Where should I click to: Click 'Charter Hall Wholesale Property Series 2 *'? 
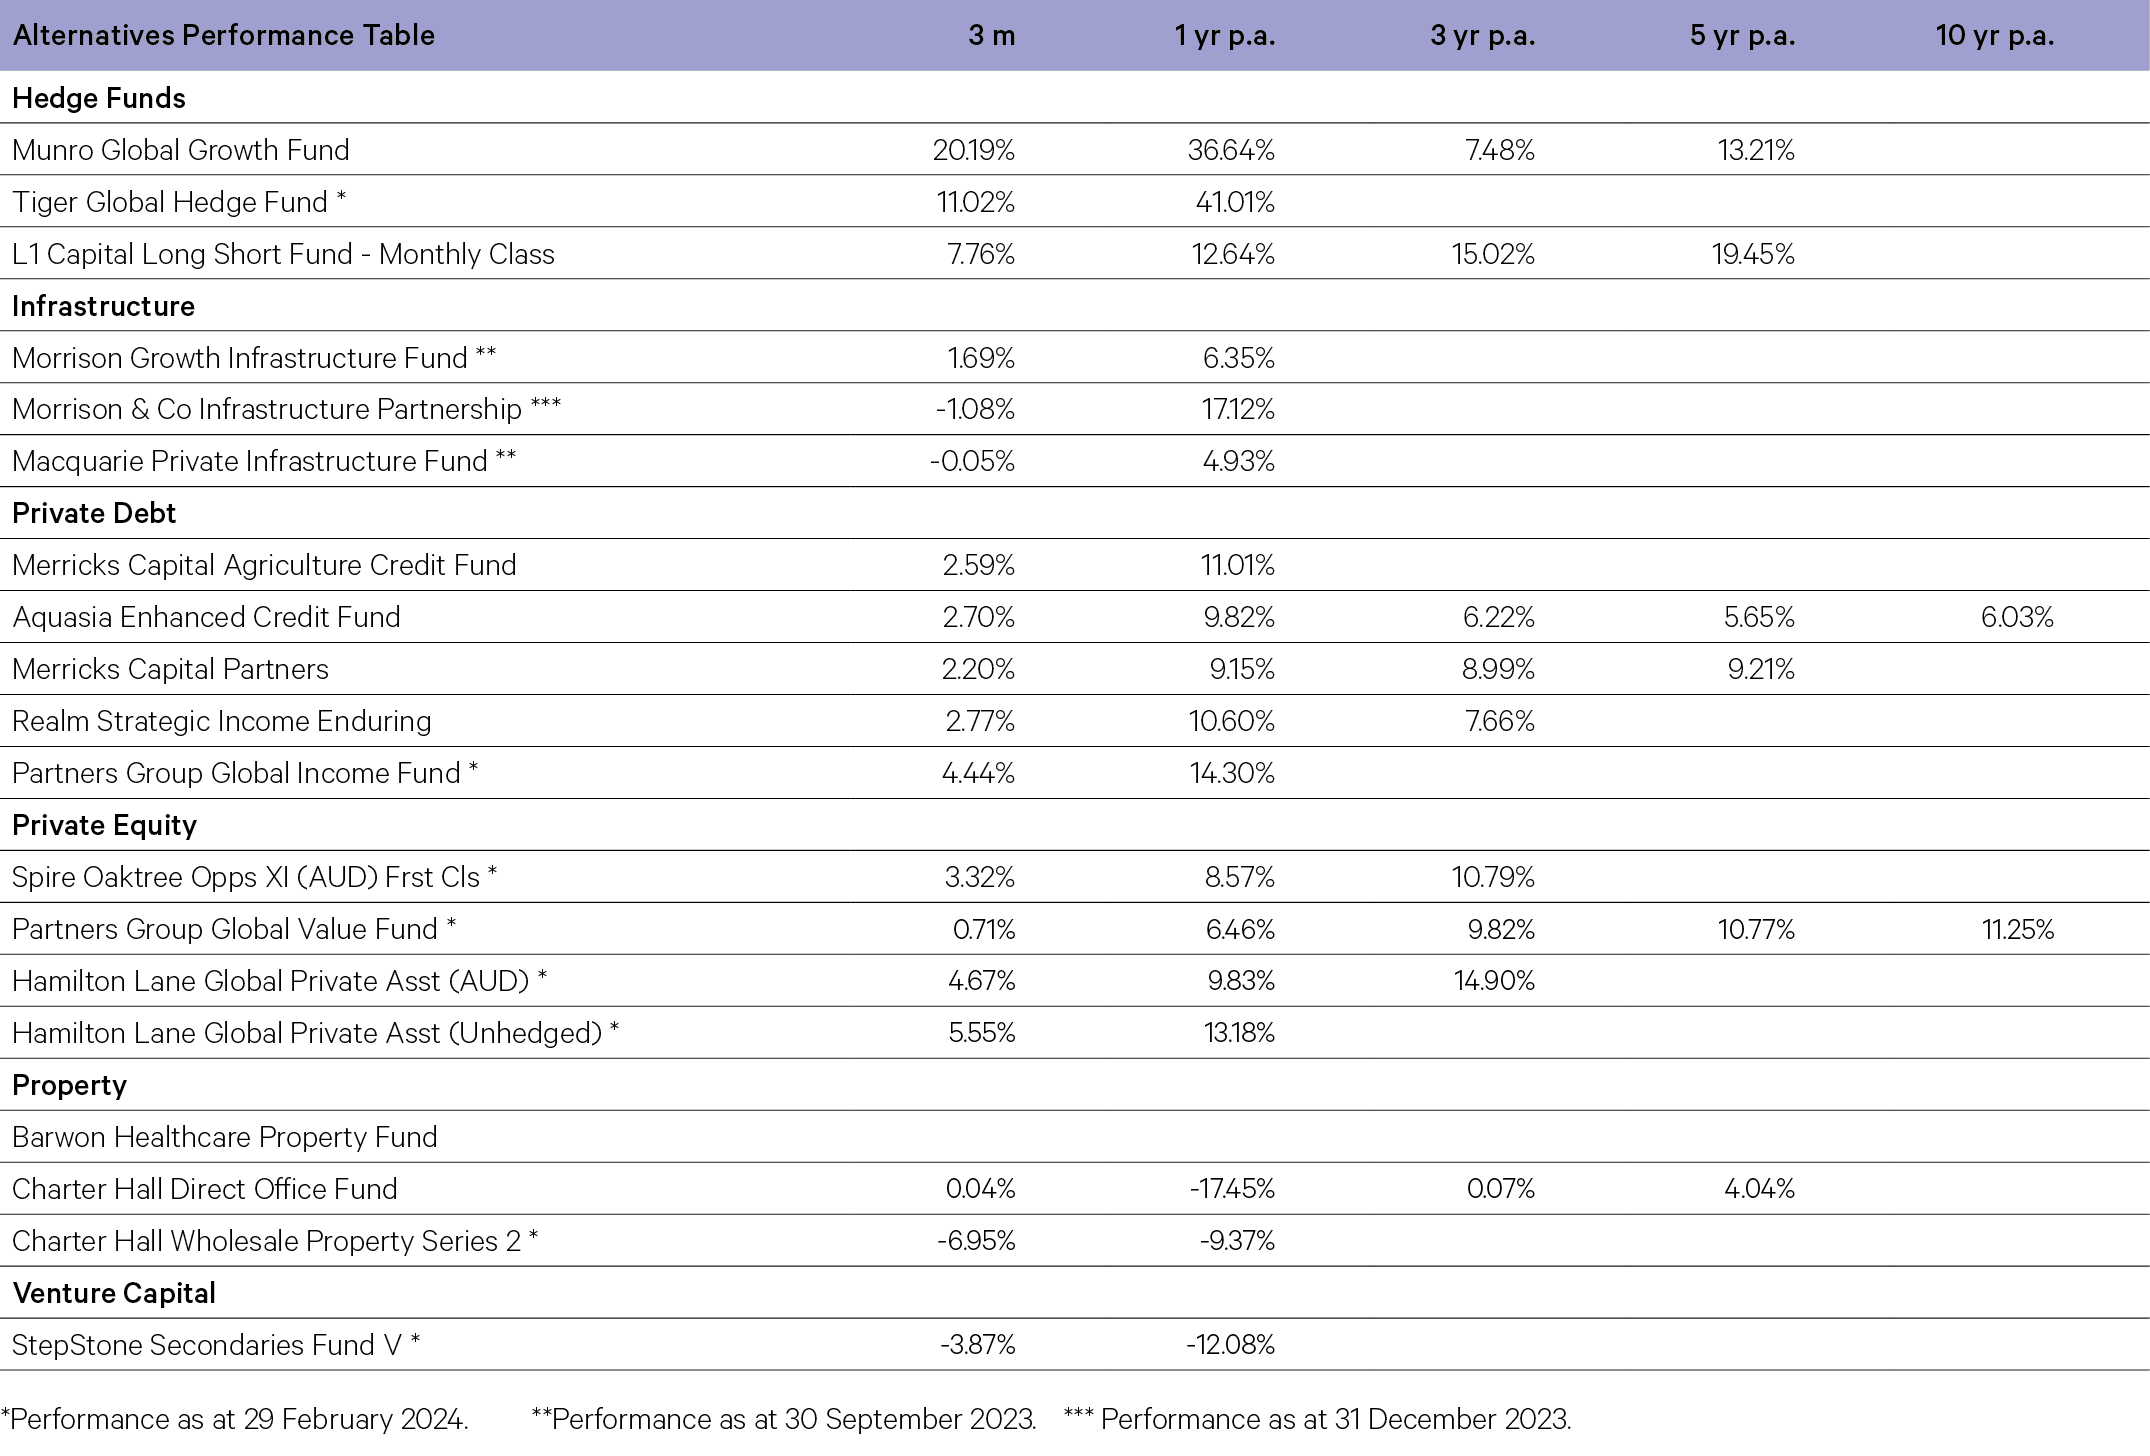click(x=275, y=1241)
